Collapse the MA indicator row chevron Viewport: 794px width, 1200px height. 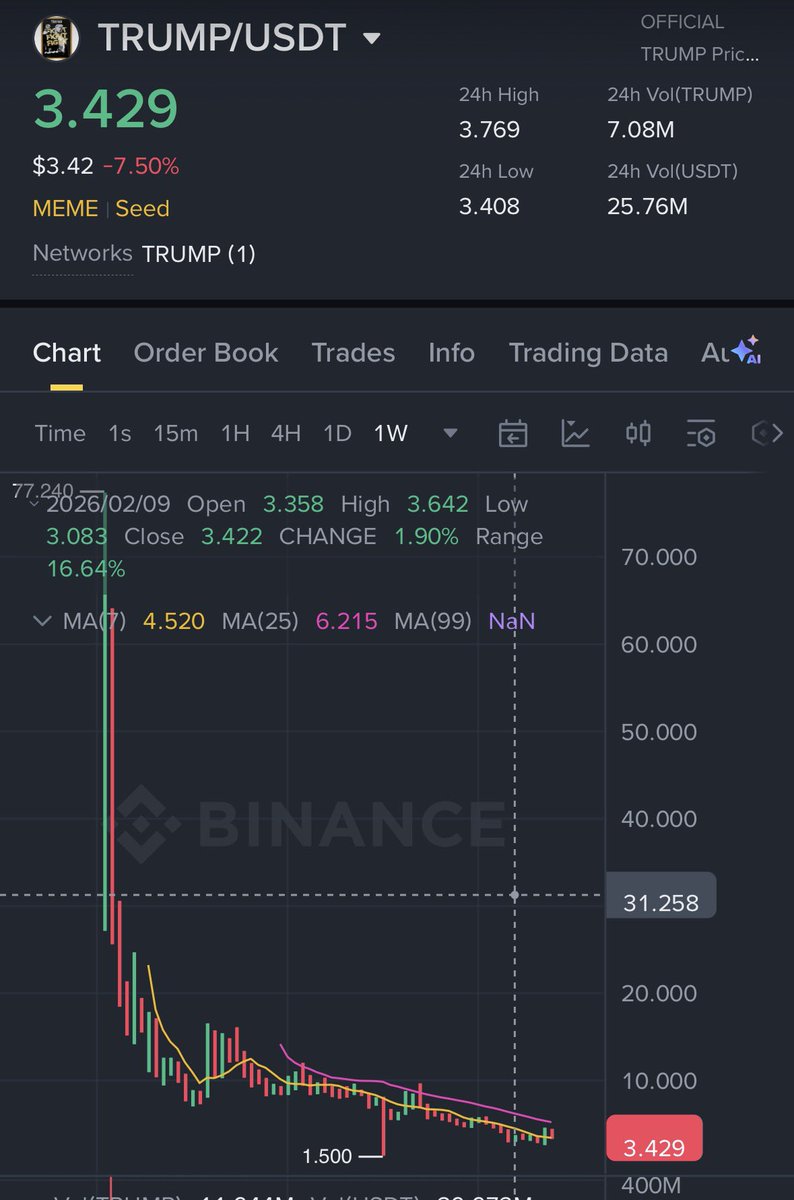(42, 621)
